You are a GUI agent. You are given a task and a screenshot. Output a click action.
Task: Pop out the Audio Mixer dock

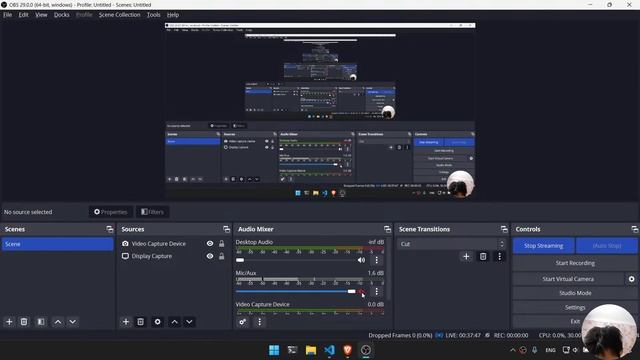[x=387, y=229]
